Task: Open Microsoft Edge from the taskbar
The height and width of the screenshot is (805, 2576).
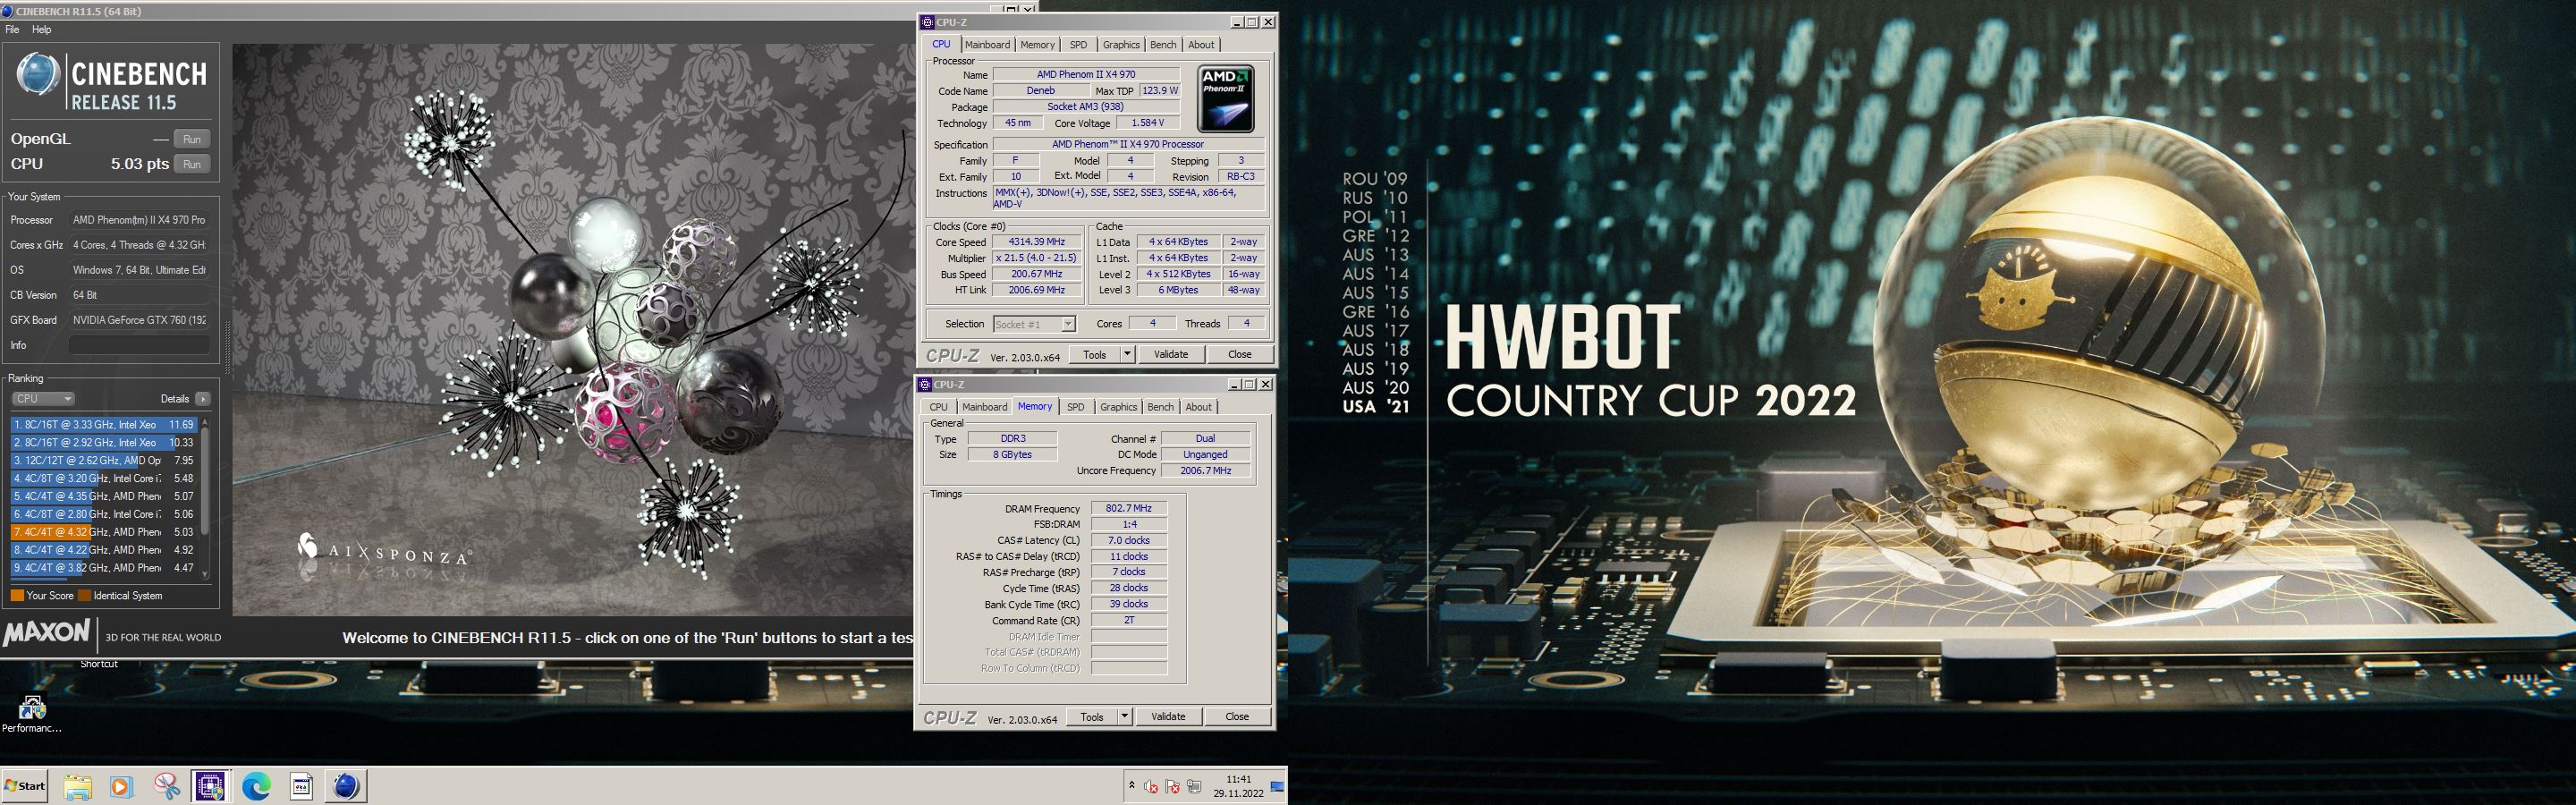Action: (x=256, y=787)
